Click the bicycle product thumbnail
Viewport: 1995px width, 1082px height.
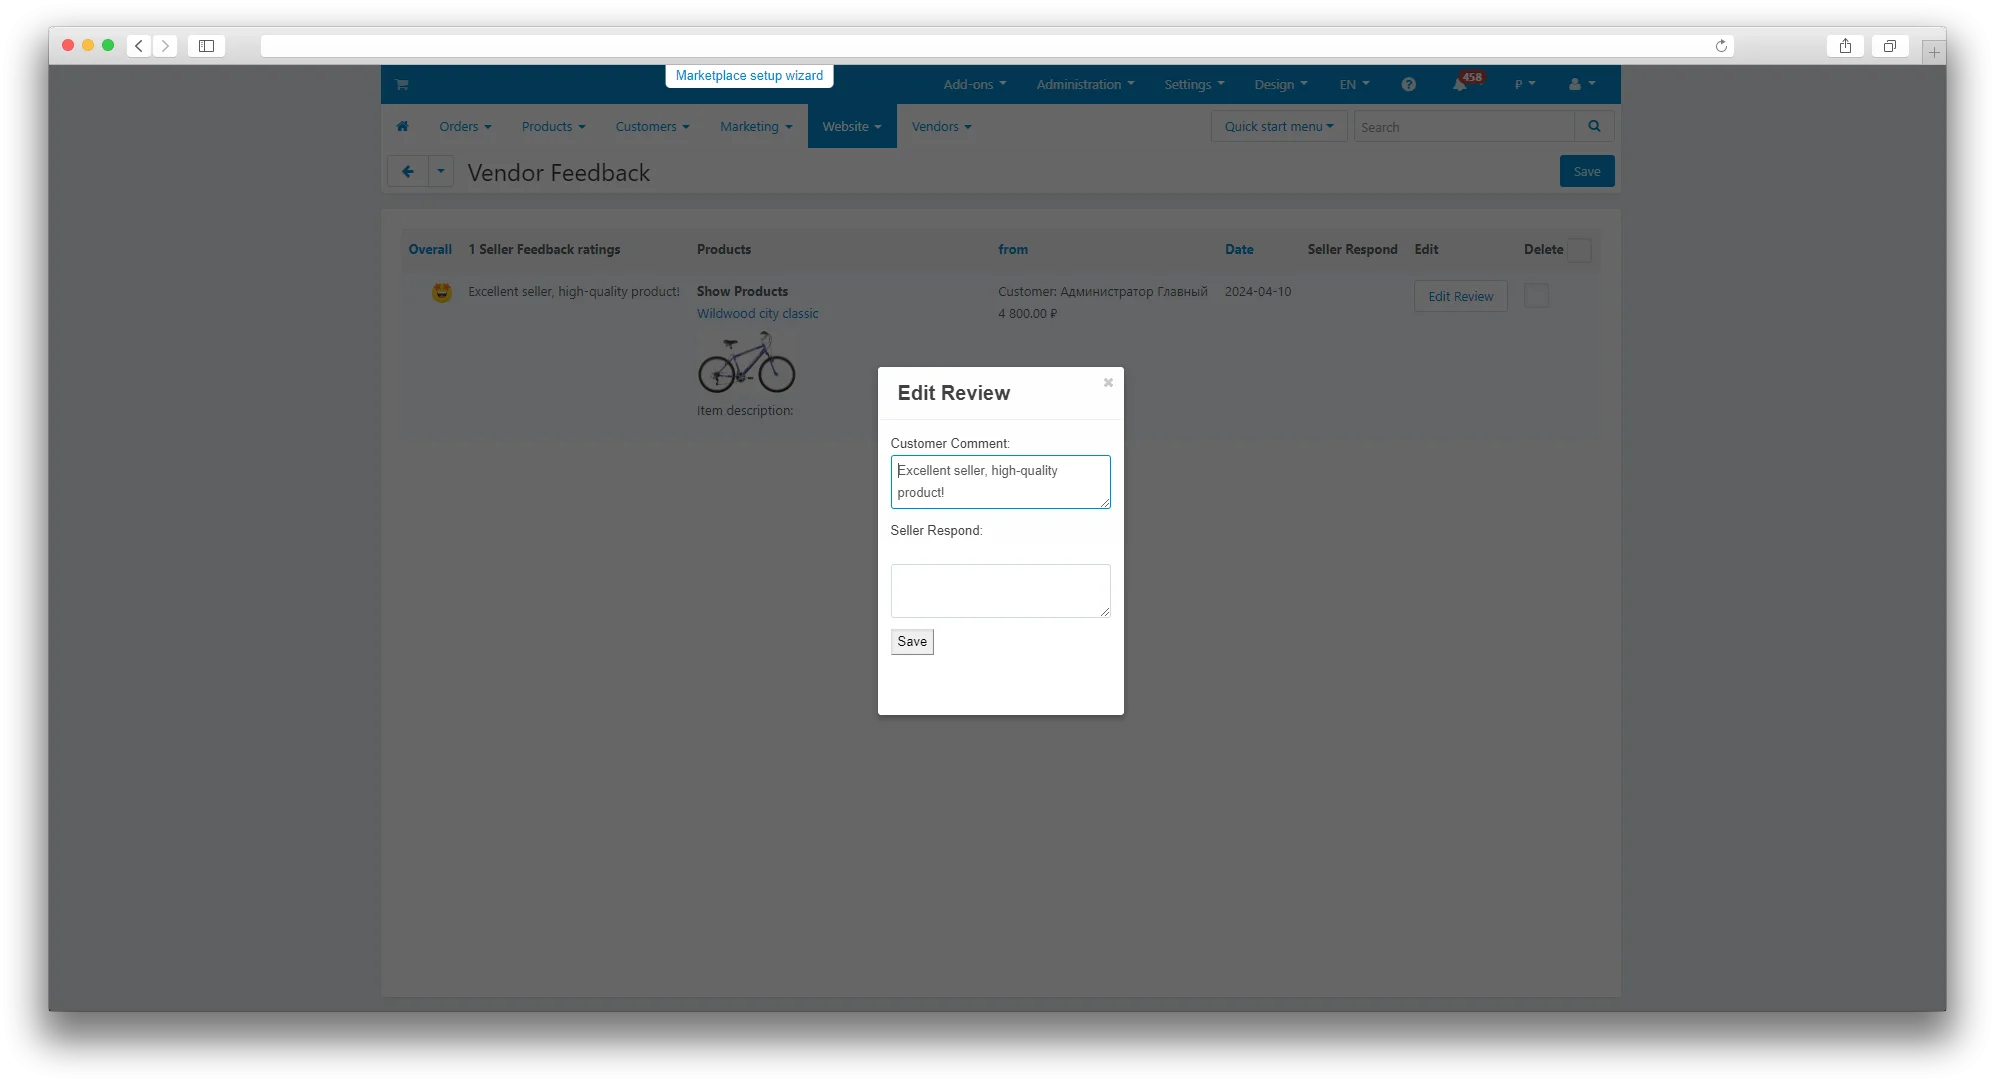click(x=746, y=362)
